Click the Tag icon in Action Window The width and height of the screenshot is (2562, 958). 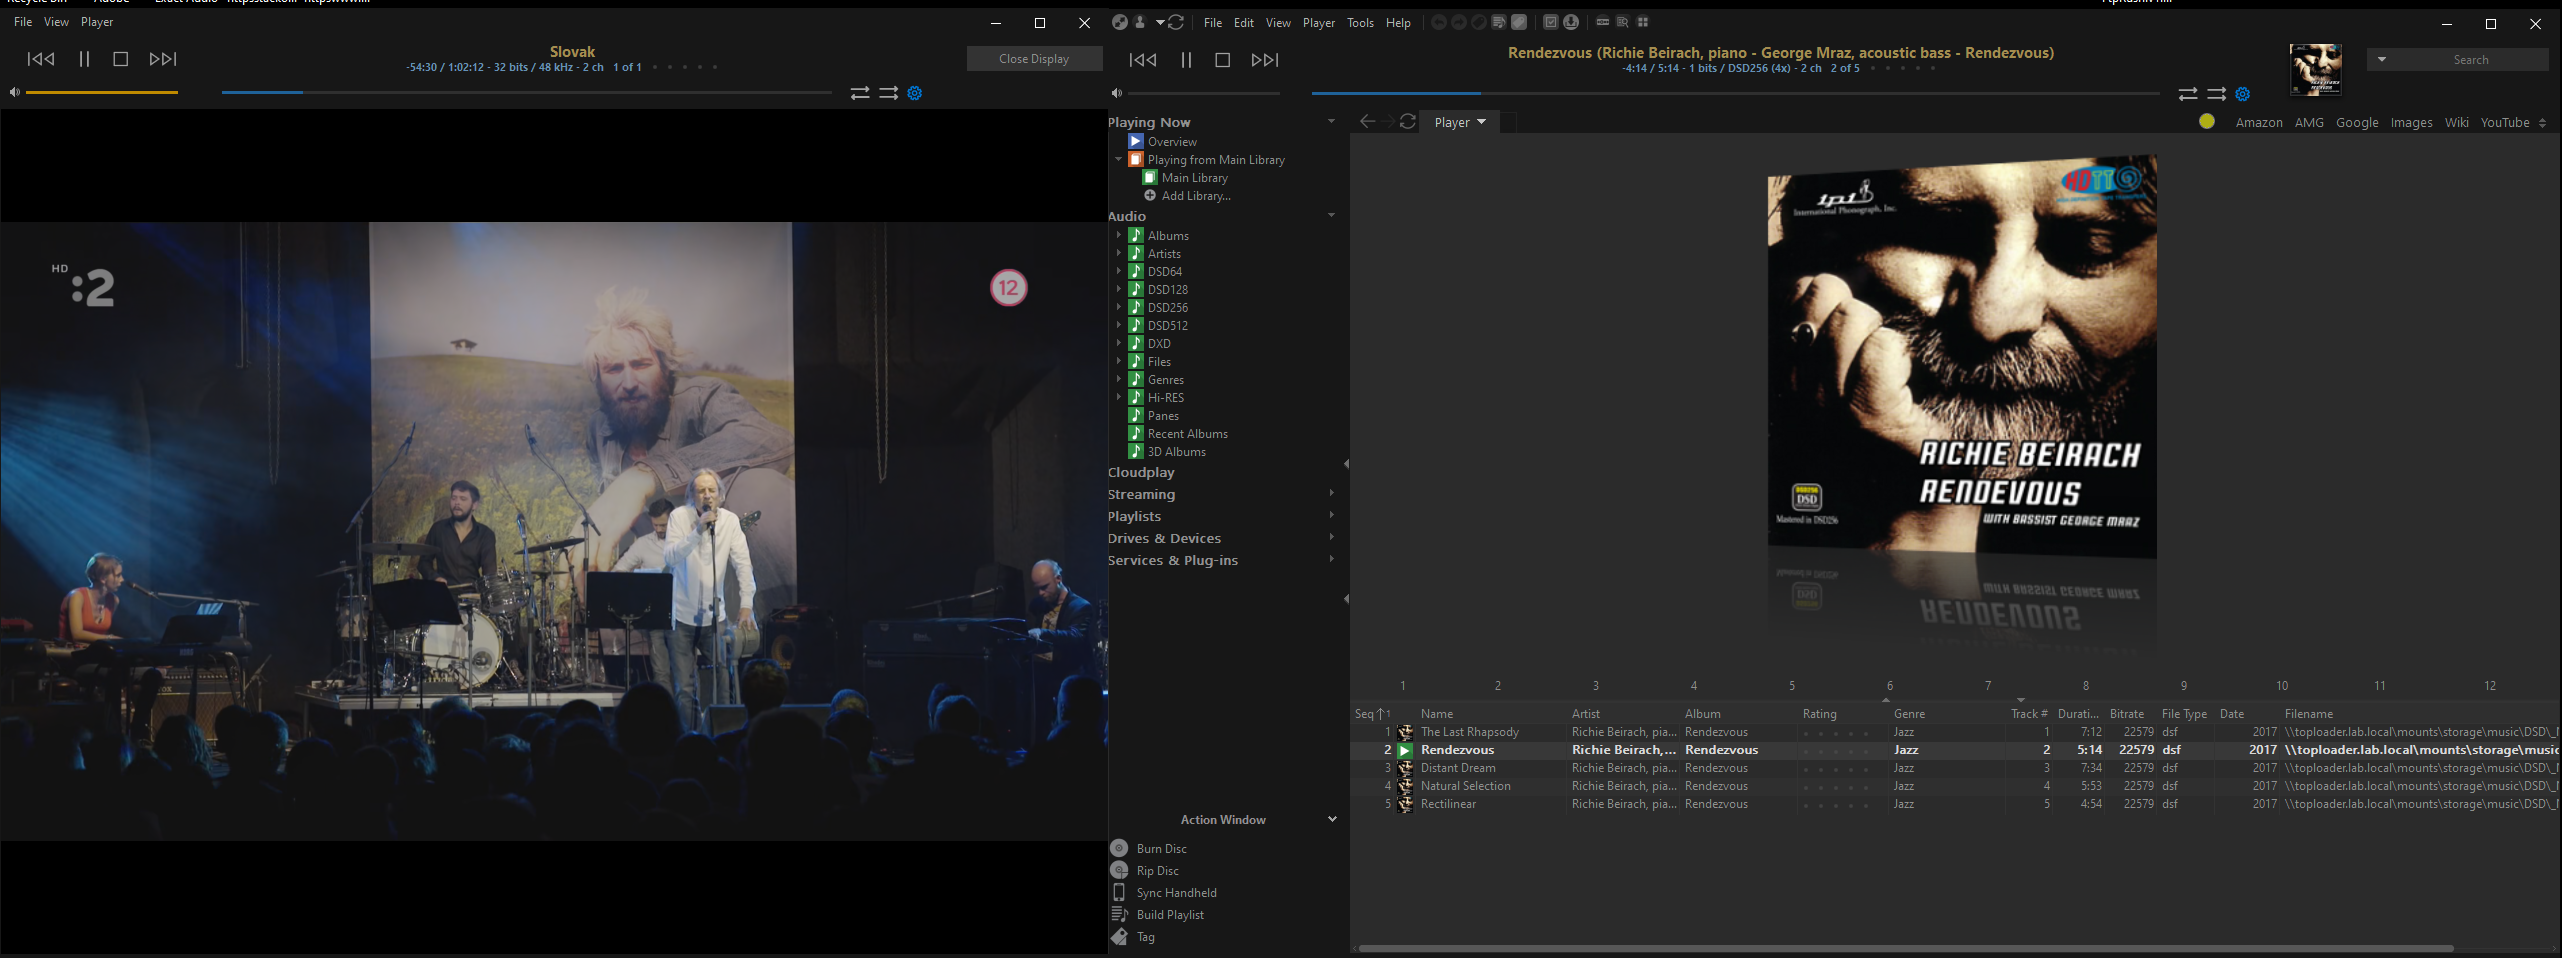point(1119,936)
